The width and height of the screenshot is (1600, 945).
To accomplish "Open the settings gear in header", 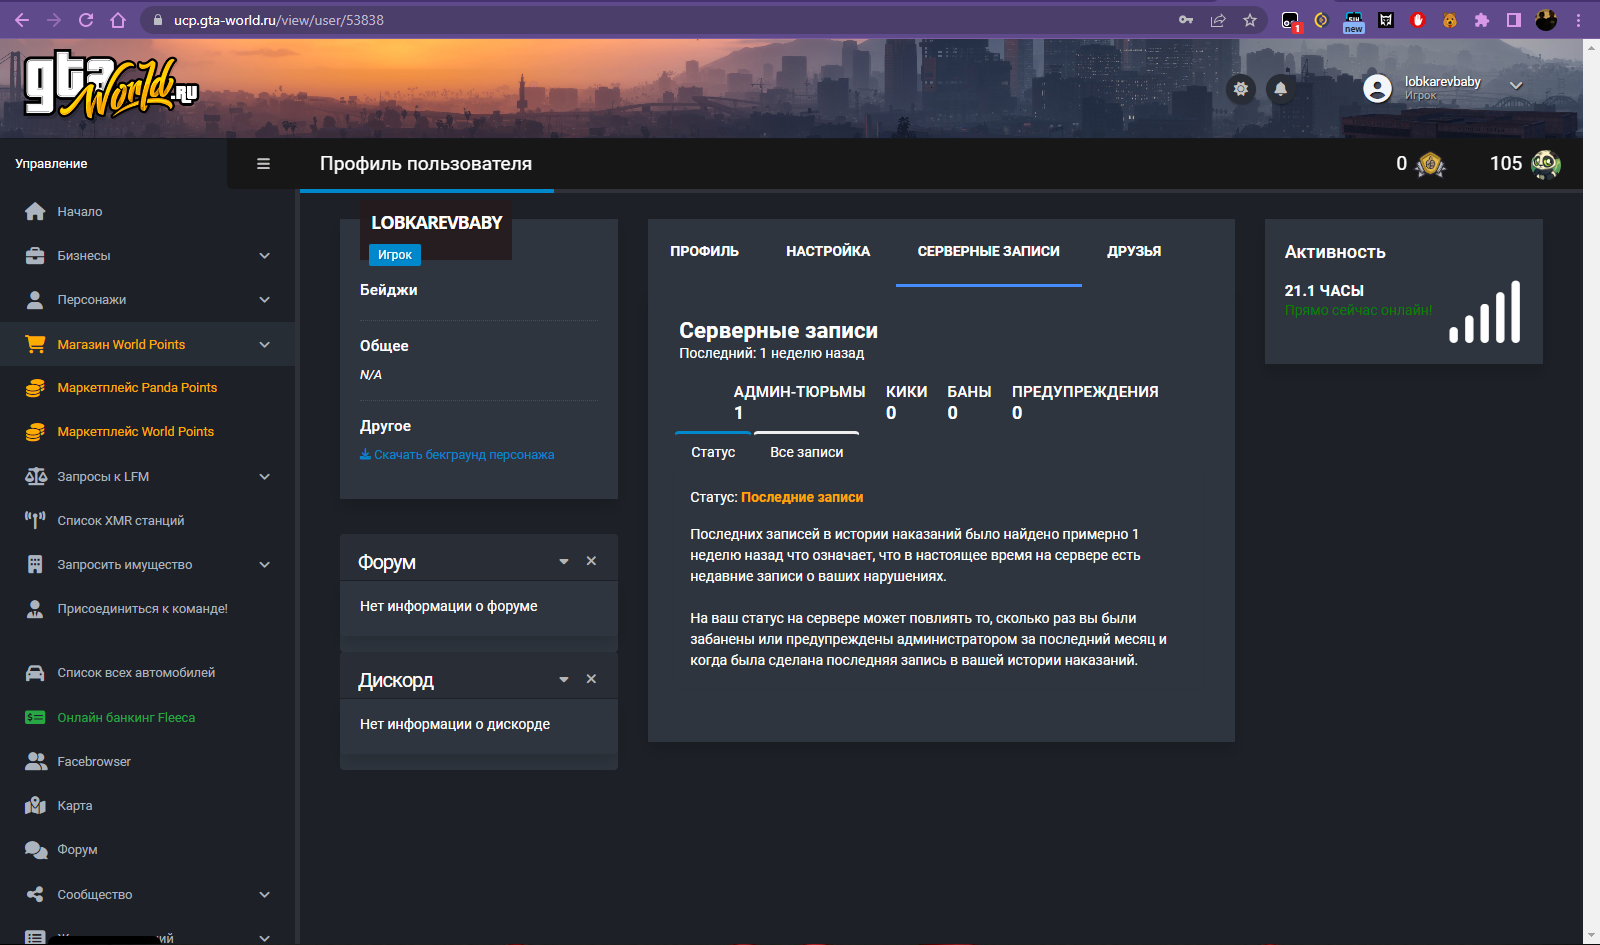I will [x=1241, y=89].
